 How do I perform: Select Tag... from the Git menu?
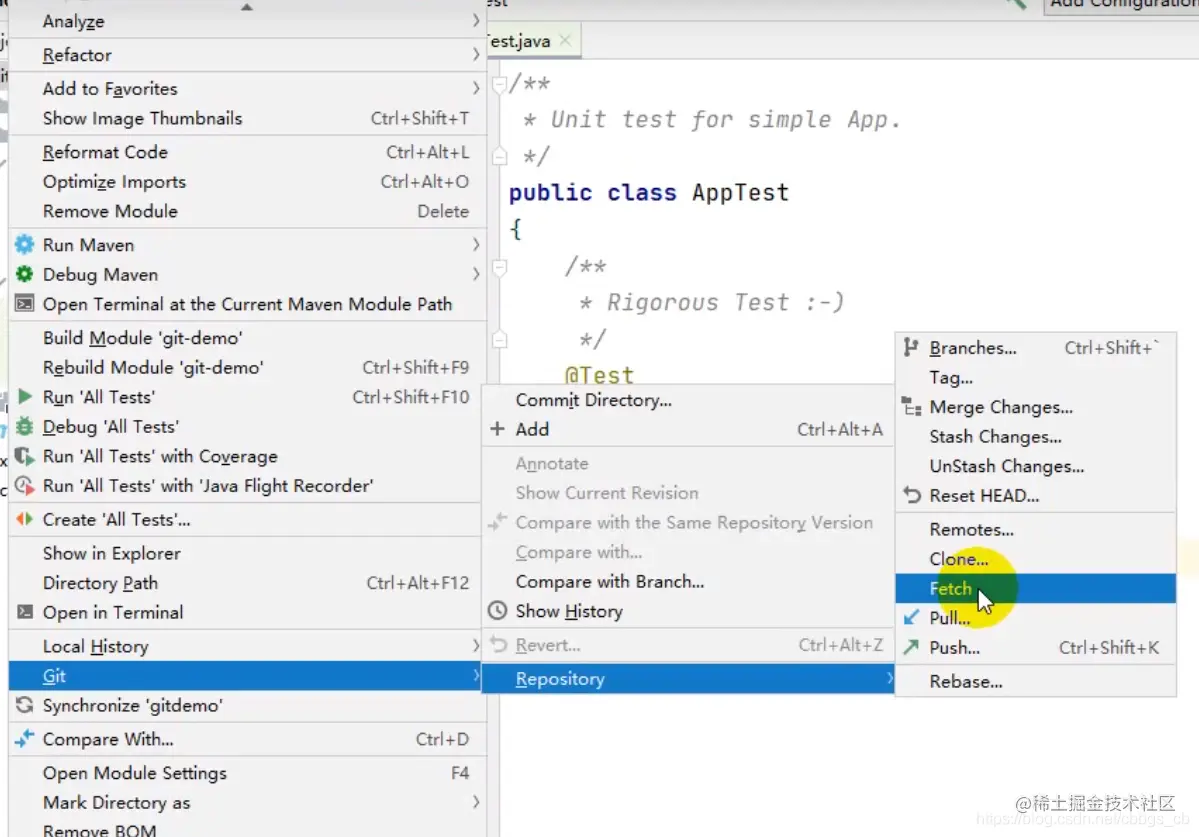click(1035, 378)
